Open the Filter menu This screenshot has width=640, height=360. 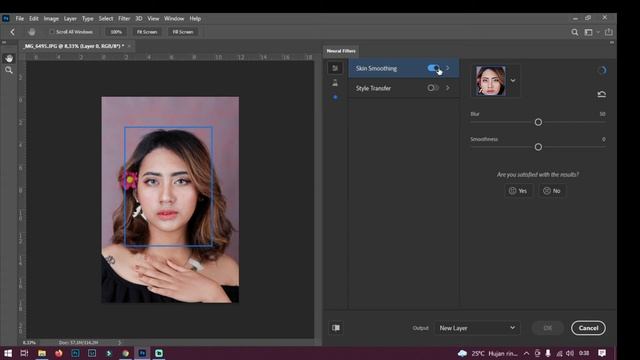click(x=124, y=18)
